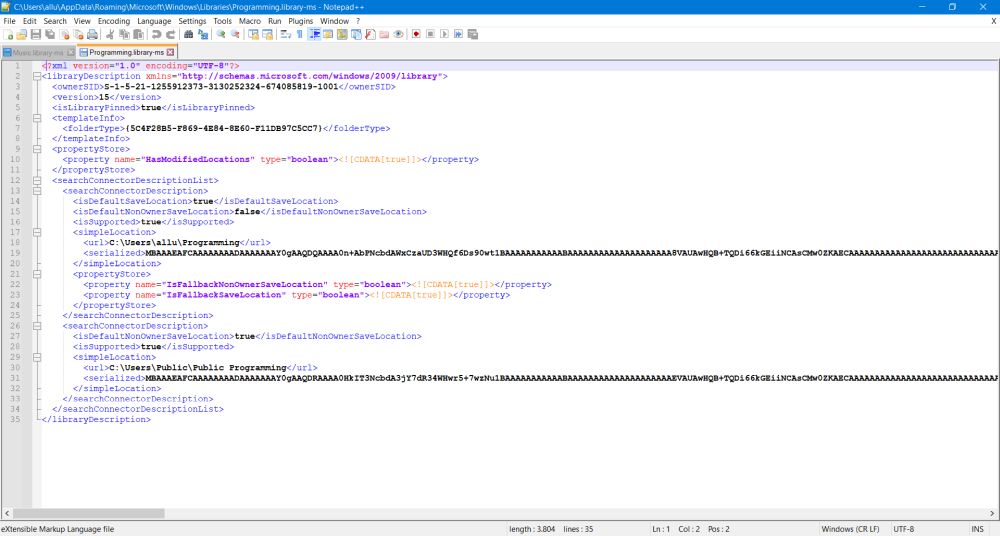Select the Programming.library-ms tab

tap(126, 52)
